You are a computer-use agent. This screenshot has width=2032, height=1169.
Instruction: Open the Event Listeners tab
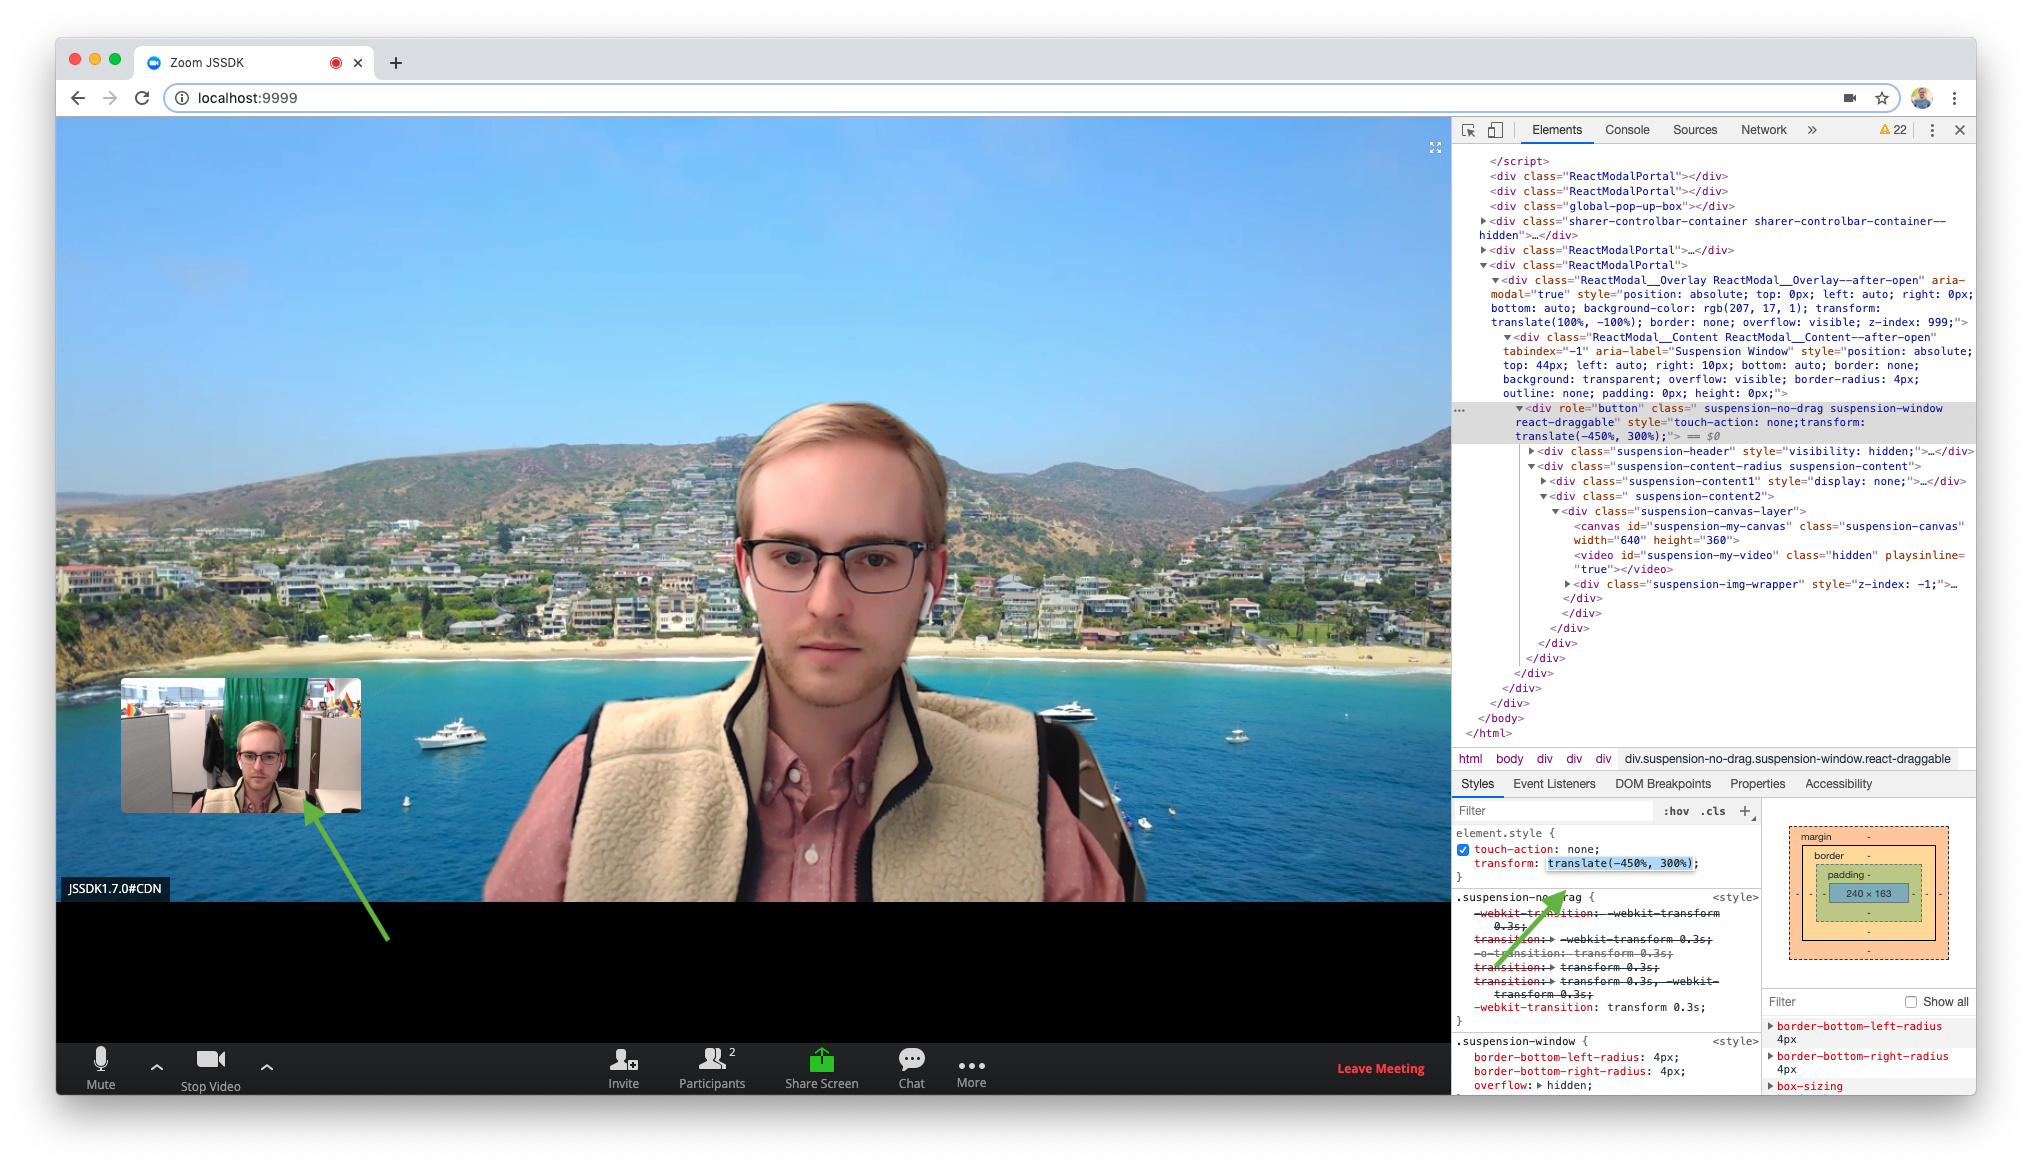[1554, 784]
